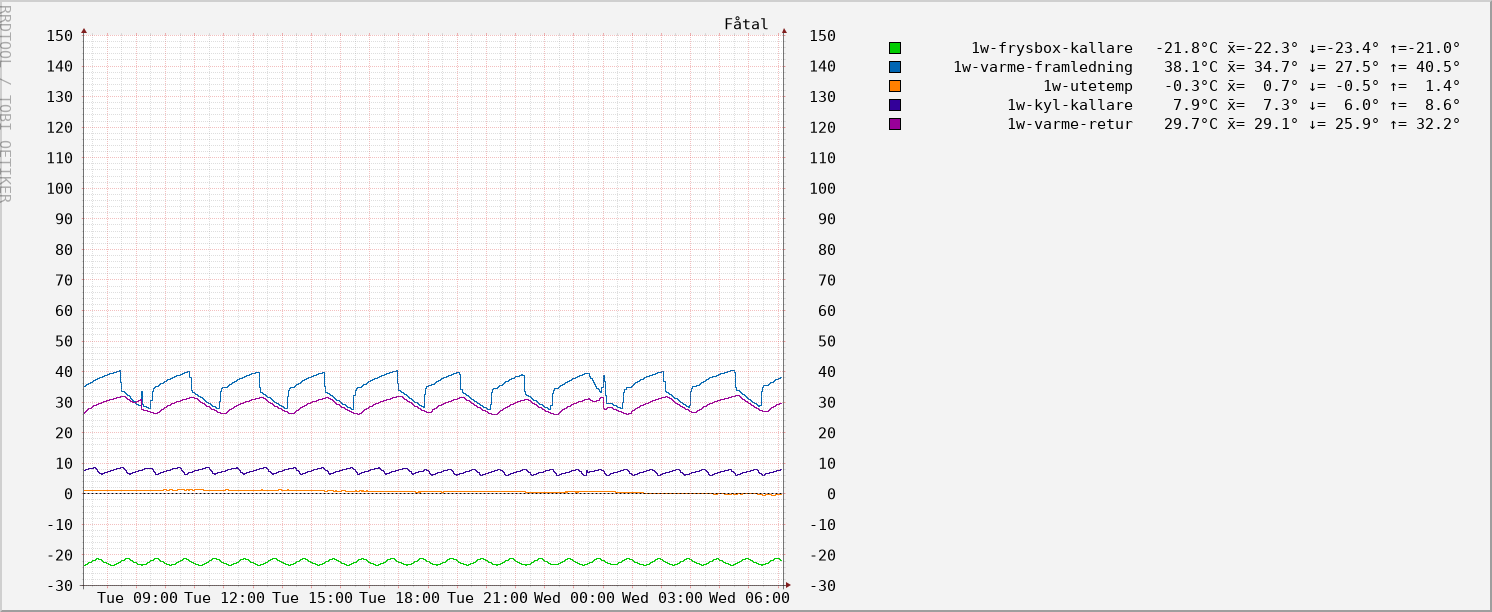Select the 1w-varme-retur legend label
This screenshot has width=1492, height=612.
point(1069,124)
